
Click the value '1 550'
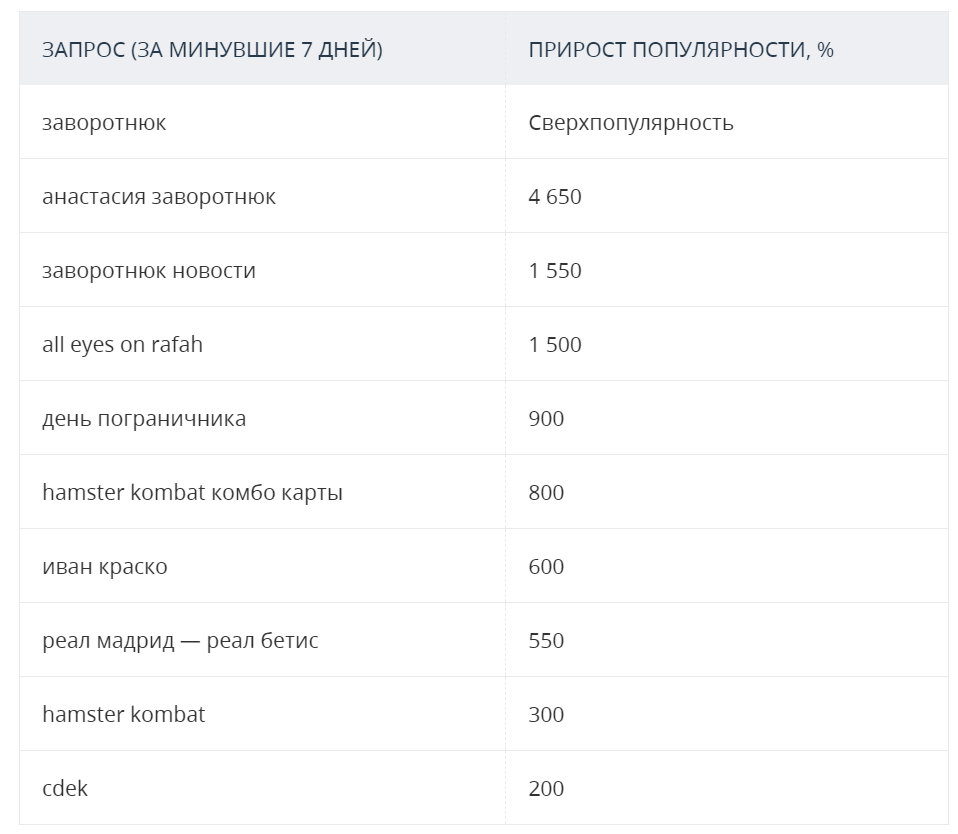pyautogui.click(x=555, y=271)
